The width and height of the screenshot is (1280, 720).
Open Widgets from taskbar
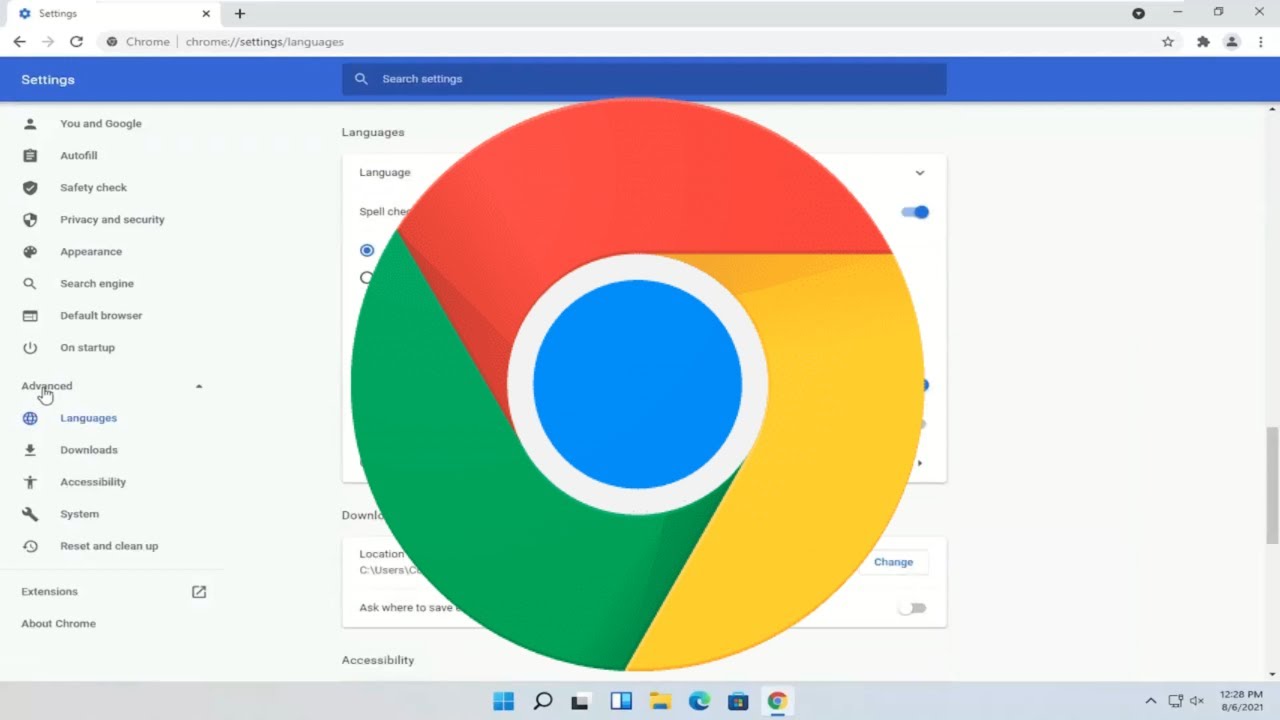(620, 701)
